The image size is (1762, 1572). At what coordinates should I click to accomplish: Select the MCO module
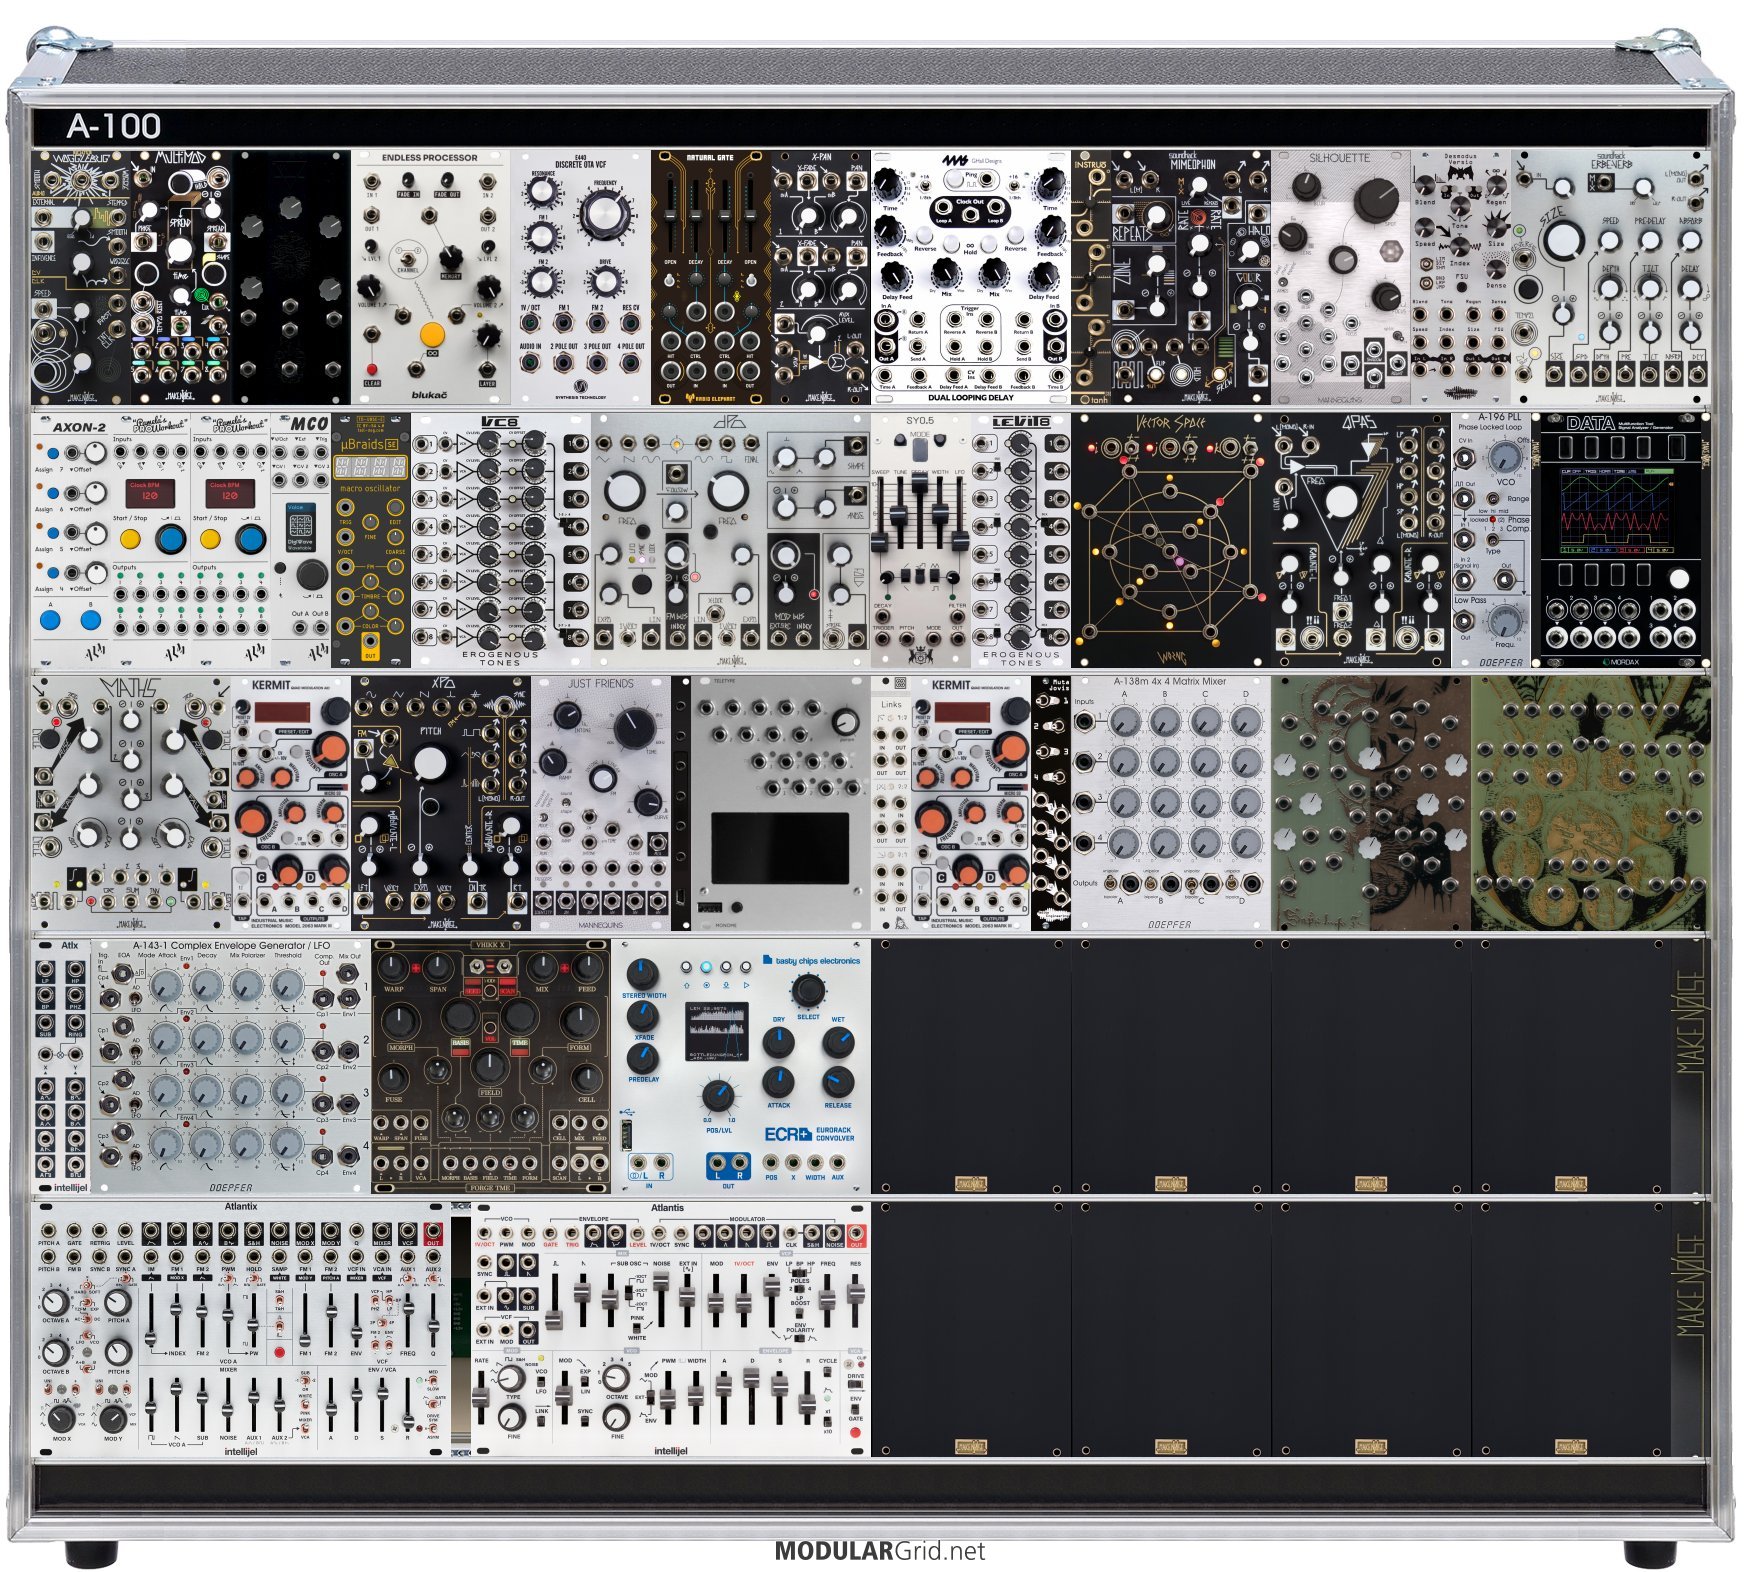(x=301, y=540)
